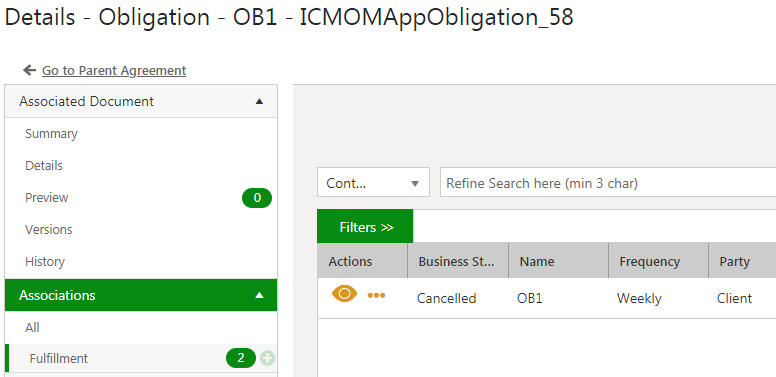Image resolution: width=776 pixels, height=377 pixels.
Task: Expand the Filters panel
Action: [x=365, y=227]
